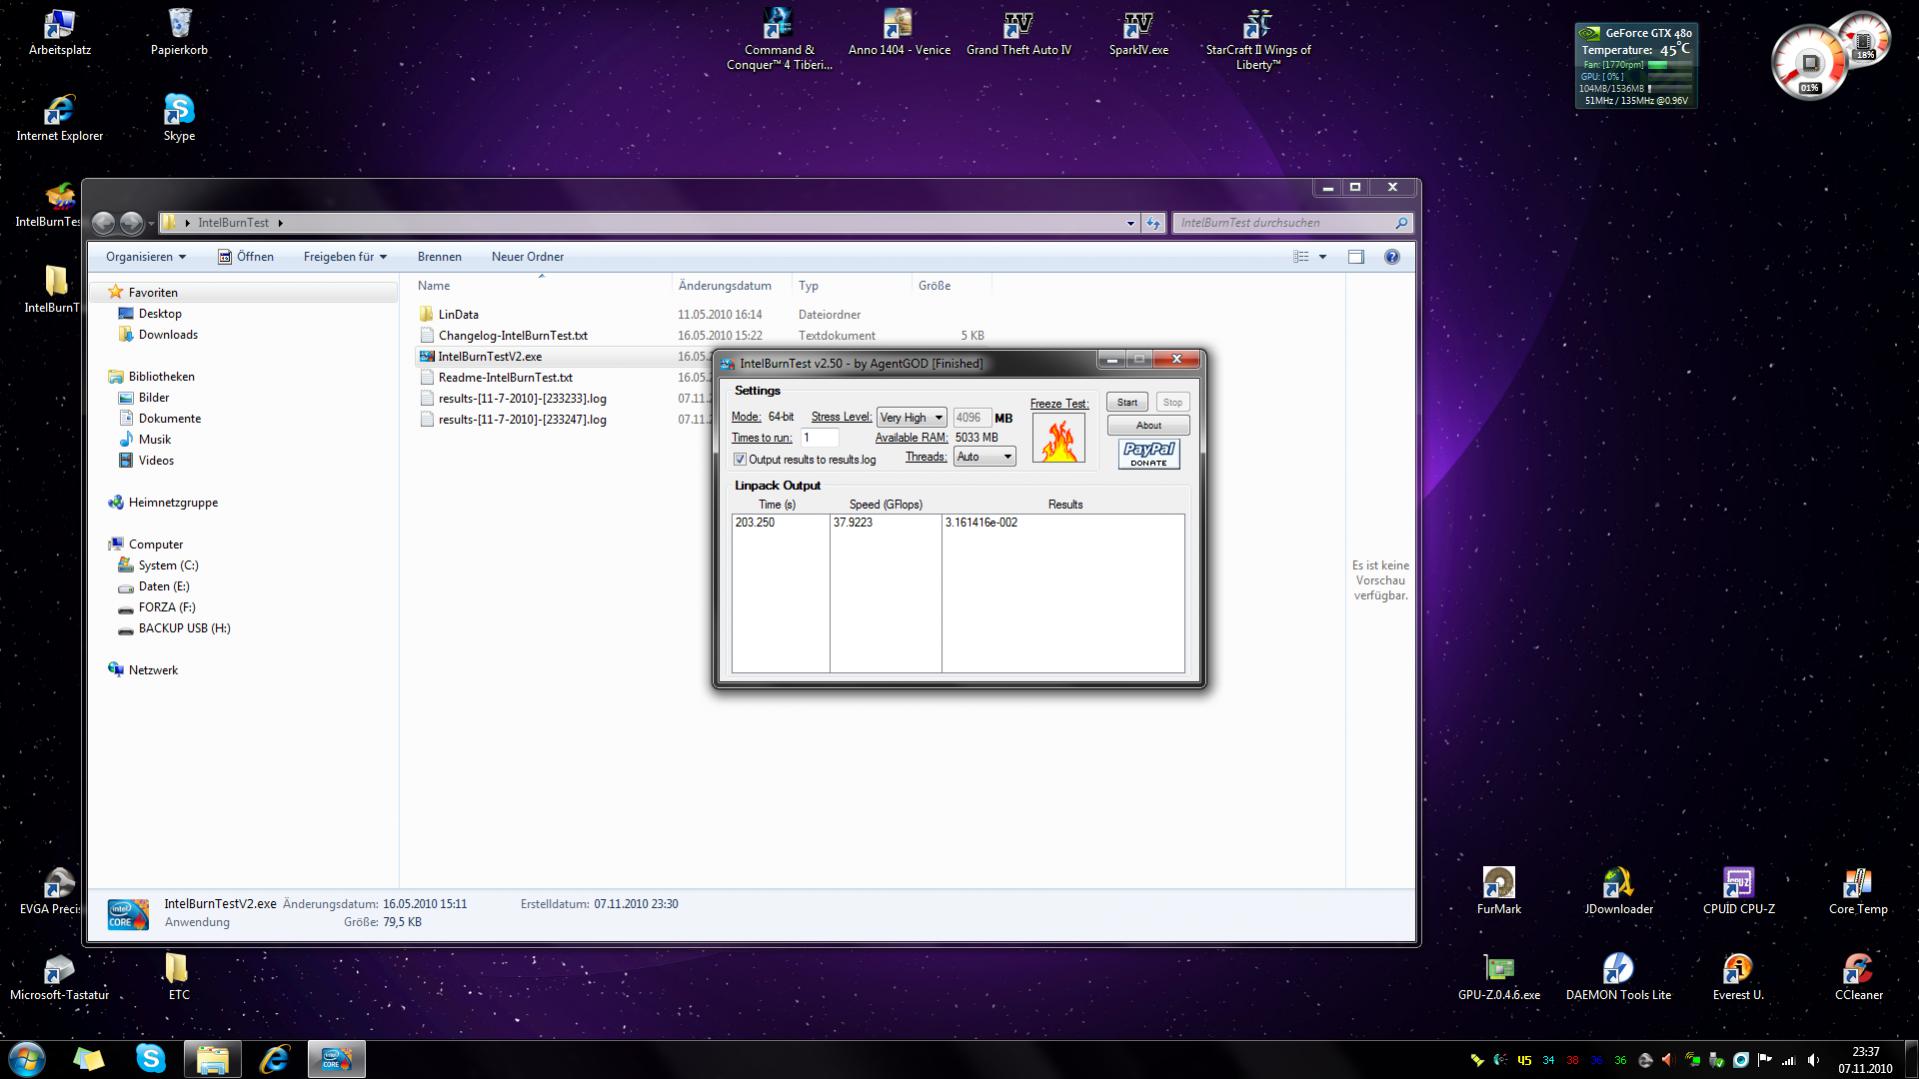Select the CPUID CPU-Z desktop icon
The height and width of the screenshot is (1079, 1919).
pyautogui.click(x=1738, y=891)
